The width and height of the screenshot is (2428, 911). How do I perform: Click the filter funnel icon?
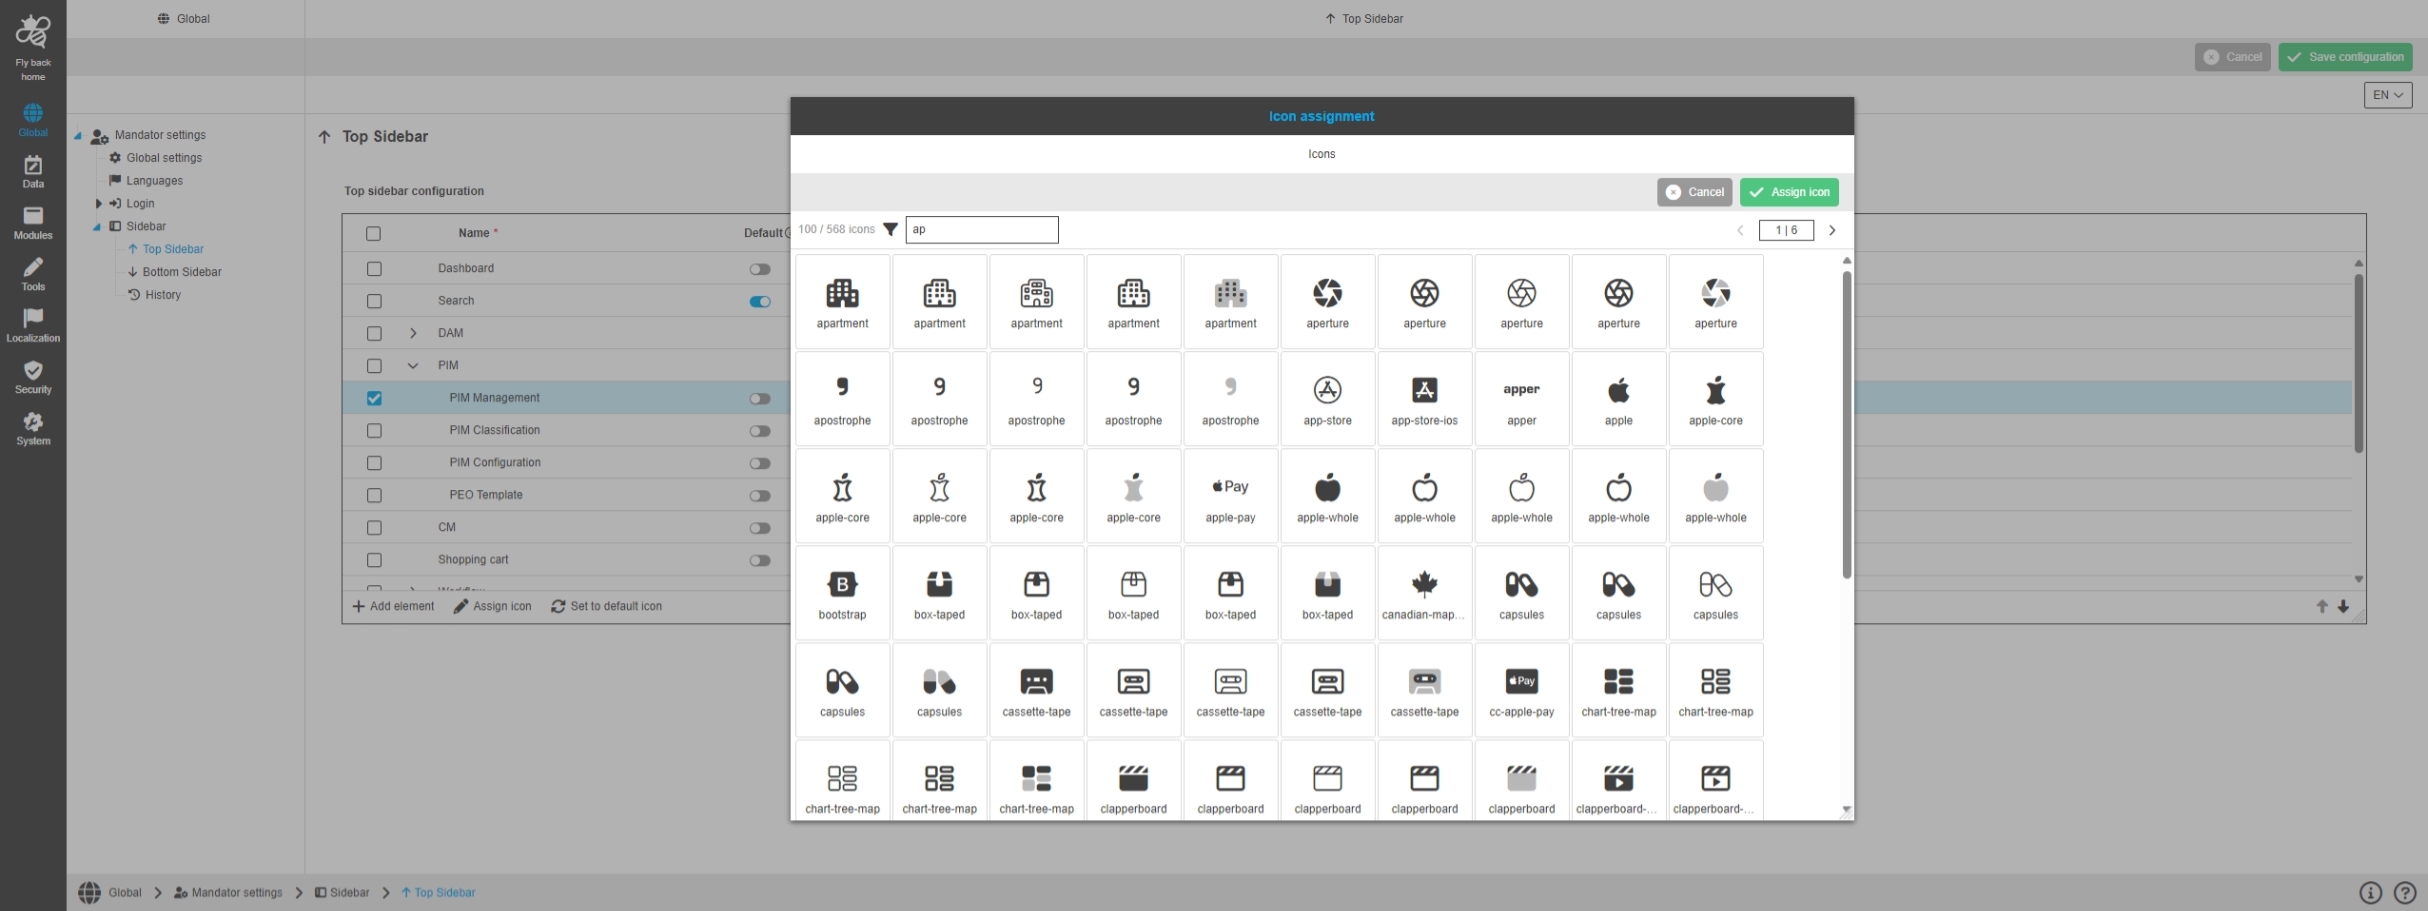(890, 230)
